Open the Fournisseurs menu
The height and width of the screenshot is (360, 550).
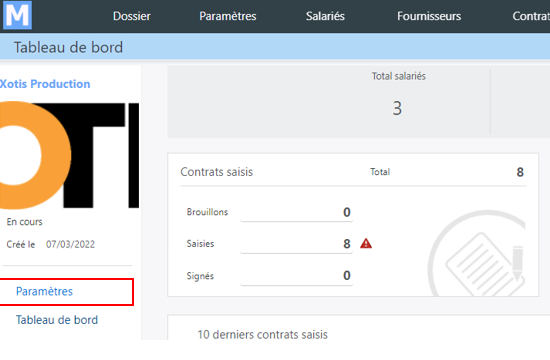[429, 16]
